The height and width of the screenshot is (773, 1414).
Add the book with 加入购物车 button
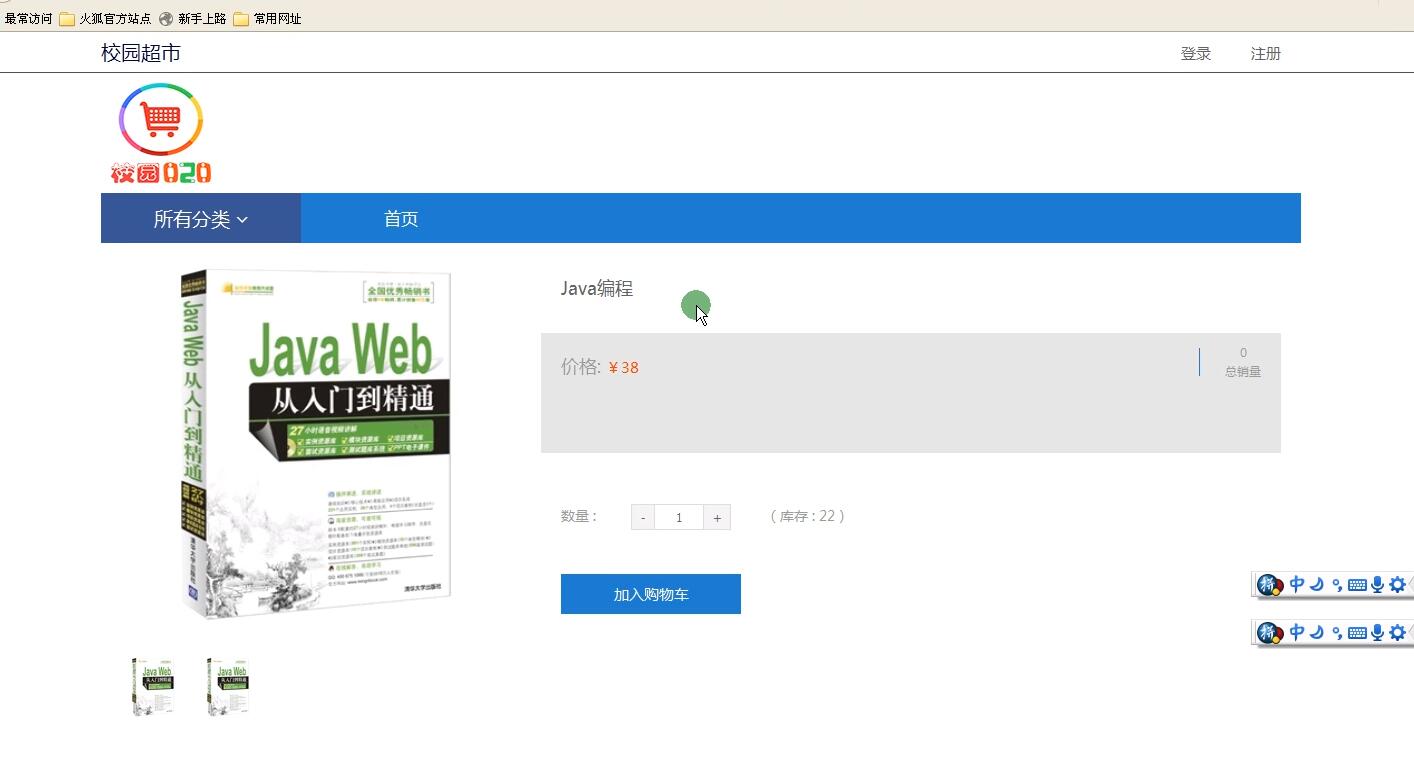[x=651, y=594]
